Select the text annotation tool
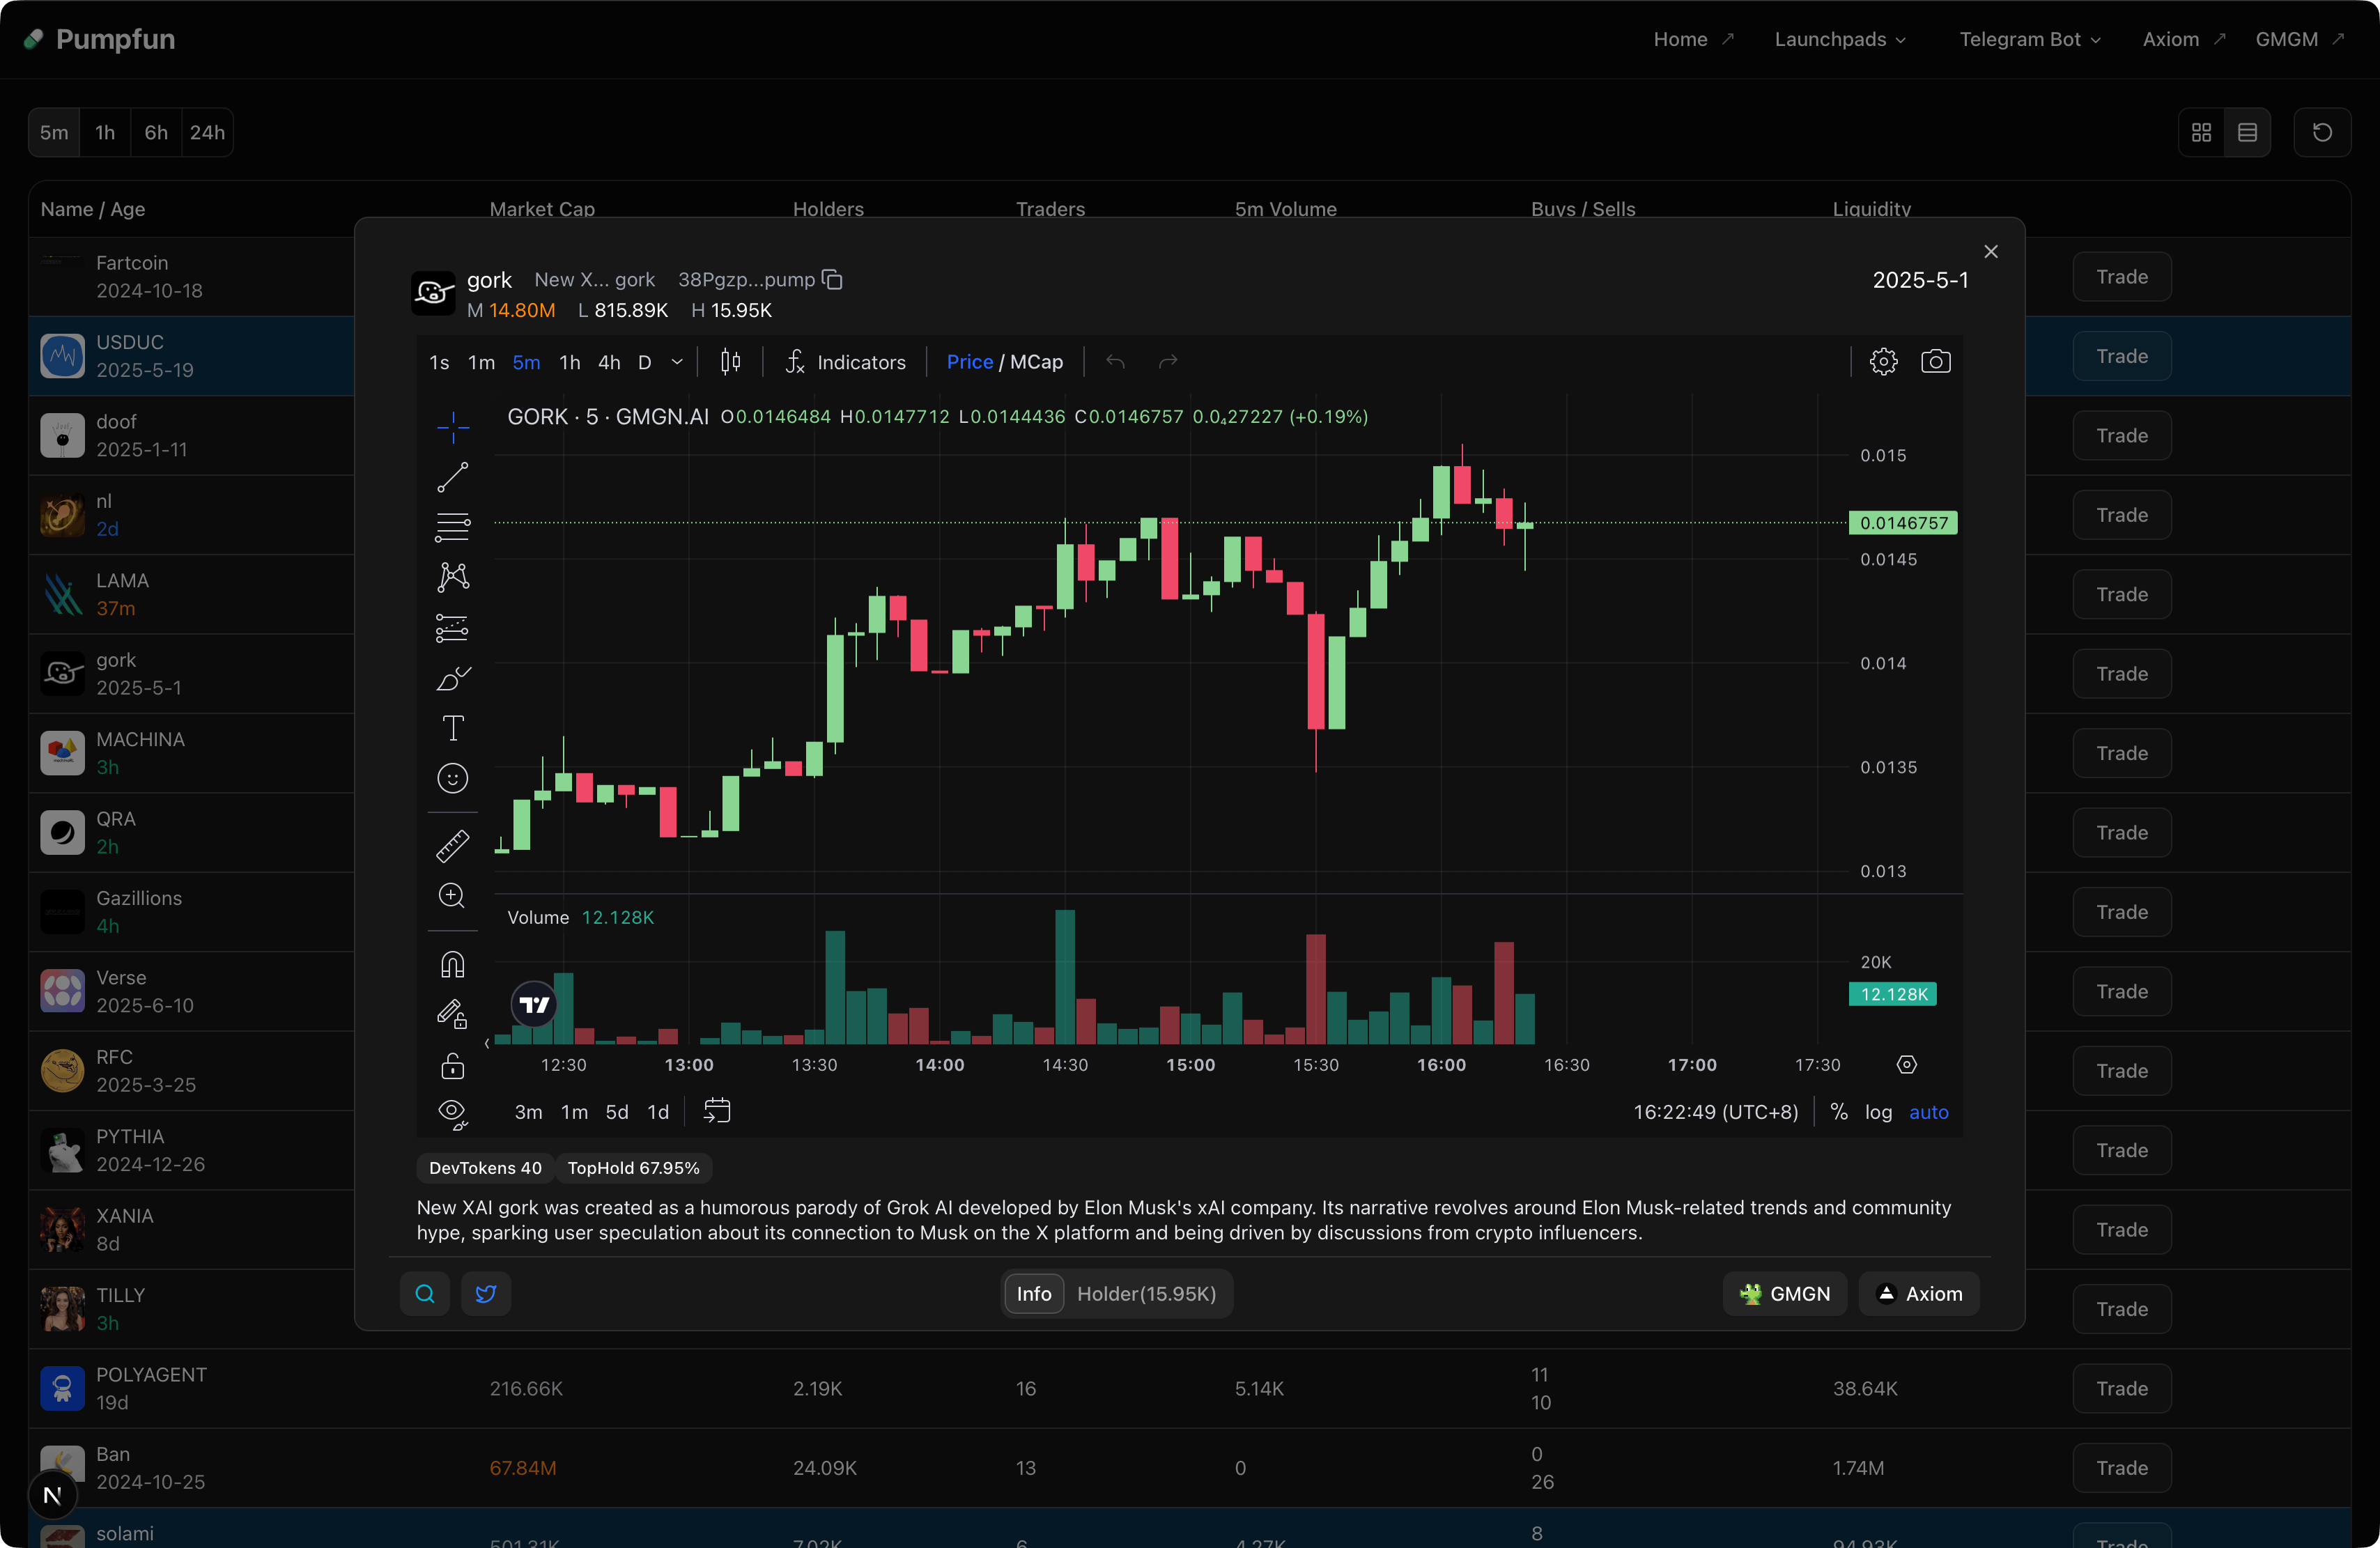This screenshot has height=1548, width=2380. 452,728
